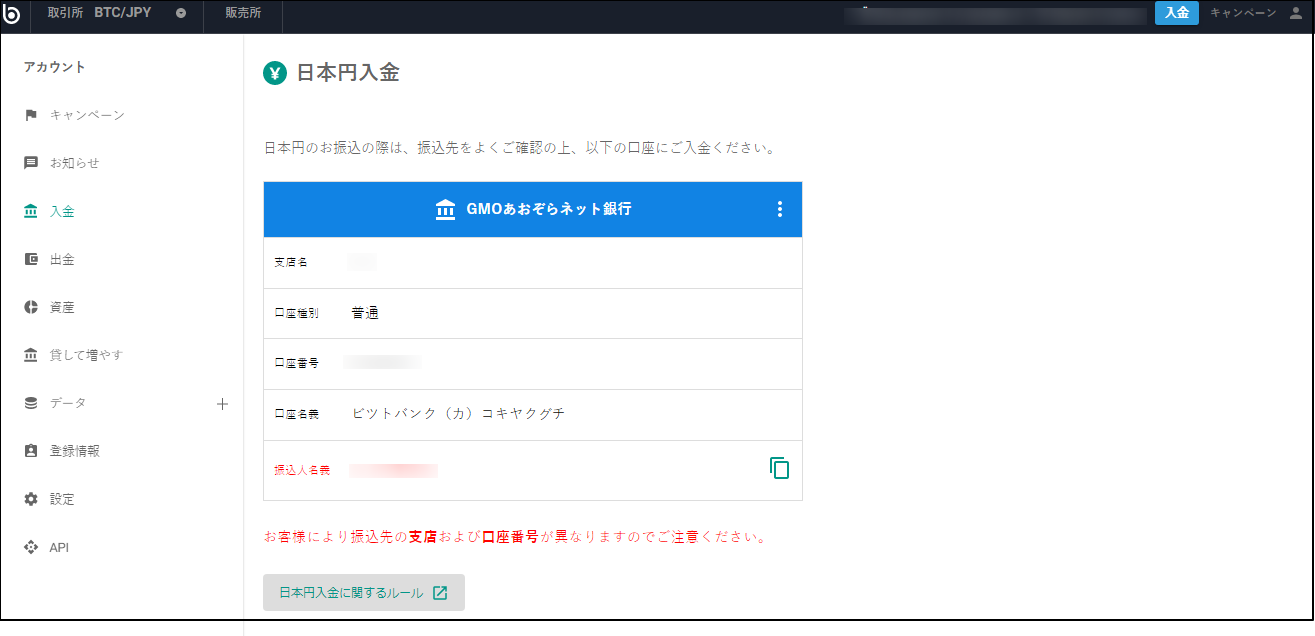The width and height of the screenshot is (1315, 636).
Task: Expand データ using the plus sign
Action: click(x=222, y=403)
